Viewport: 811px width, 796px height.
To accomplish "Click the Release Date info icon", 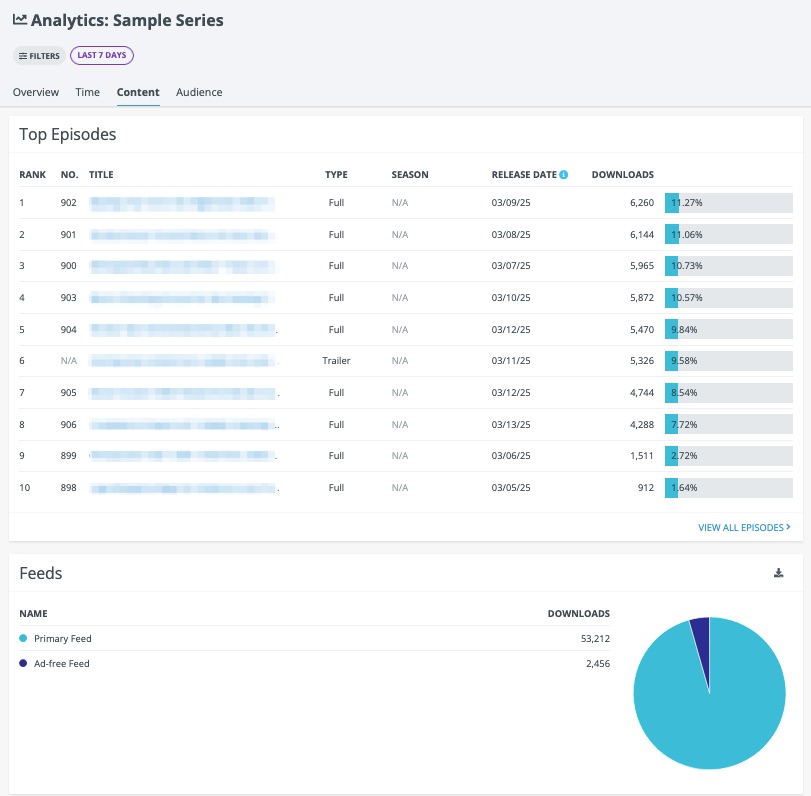I will pyautogui.click(x=564, y=175).
